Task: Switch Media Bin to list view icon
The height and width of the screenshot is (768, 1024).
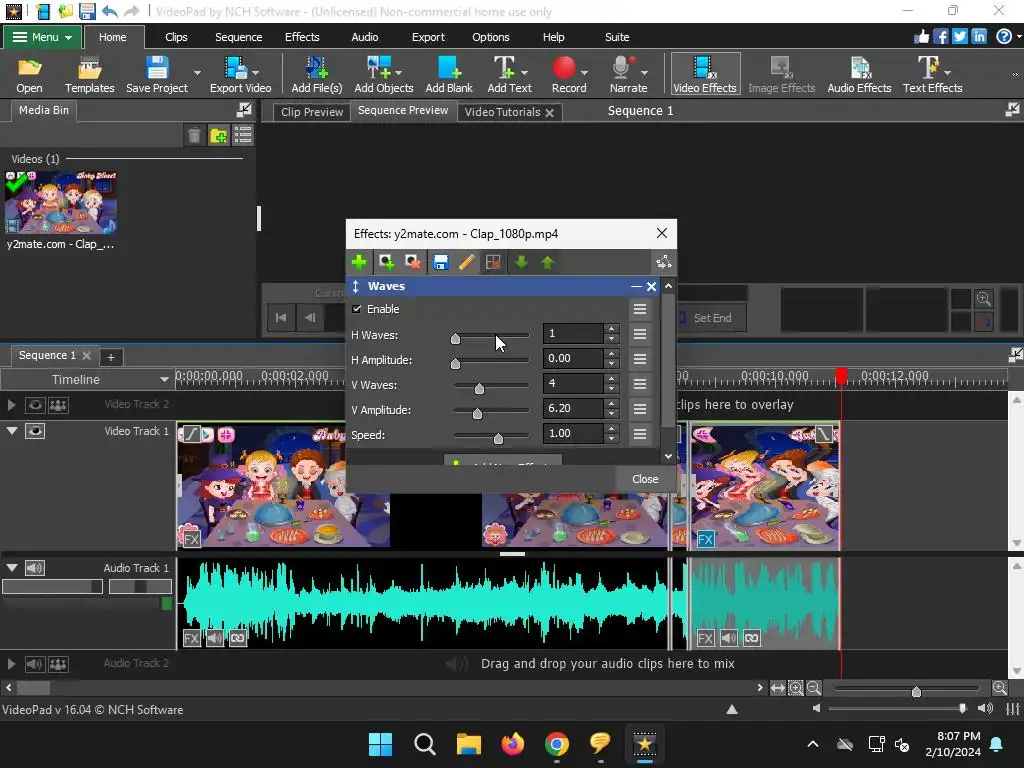Action: (x=243, y=135)
